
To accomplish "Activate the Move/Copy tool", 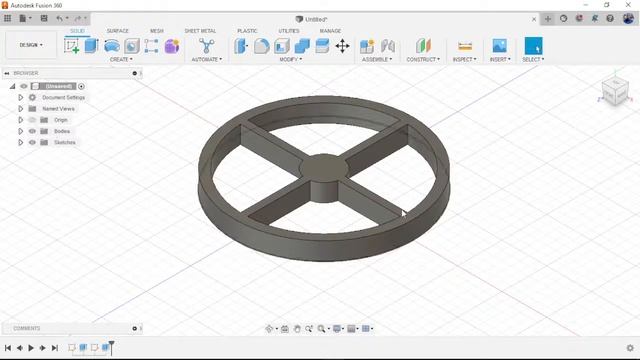I will (342, 46).
